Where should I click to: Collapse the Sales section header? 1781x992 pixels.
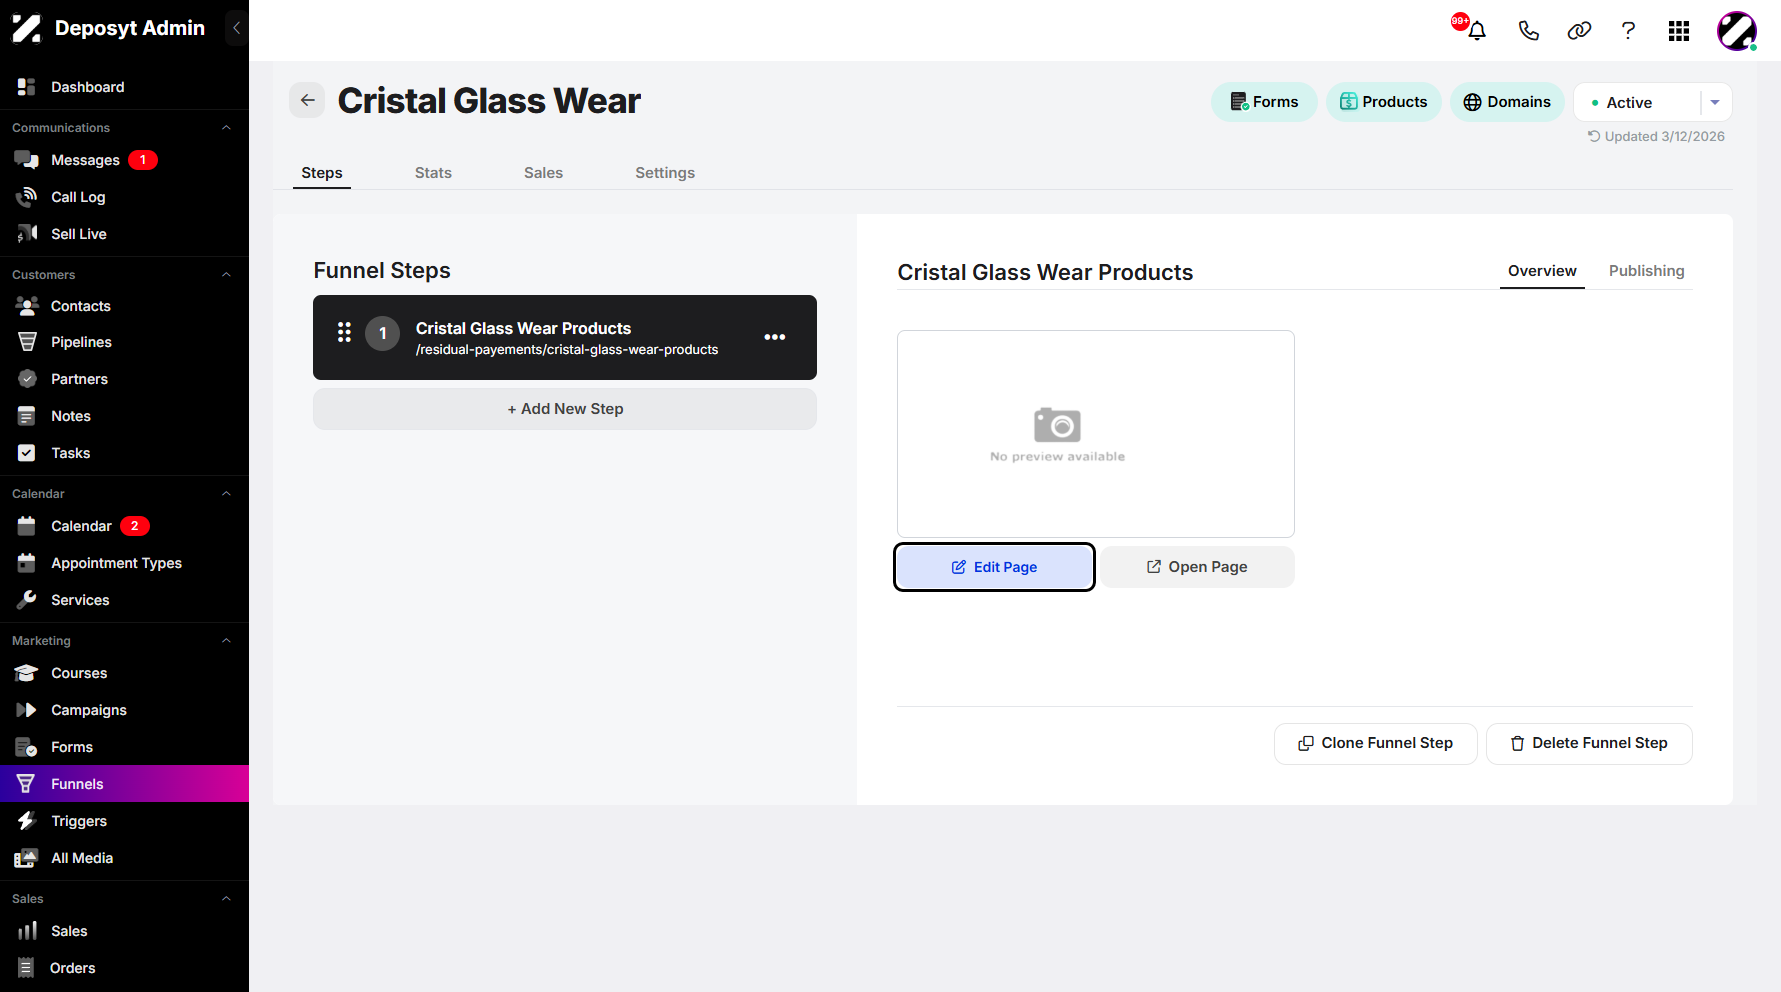[226, 899]
